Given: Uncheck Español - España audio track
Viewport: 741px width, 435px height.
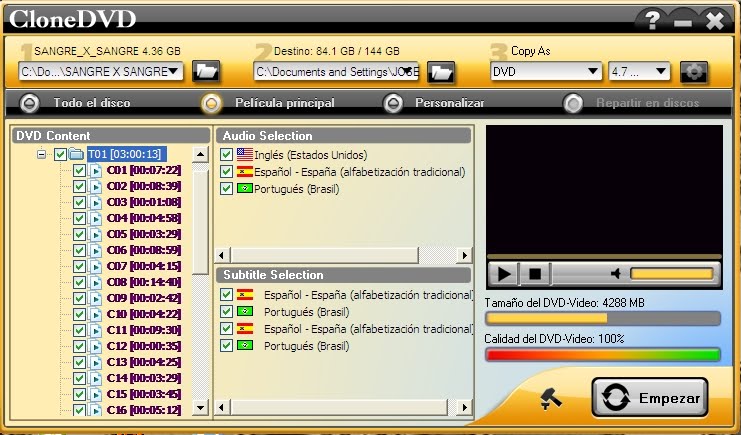Looking at the screenshot, I should coord(226,171).
